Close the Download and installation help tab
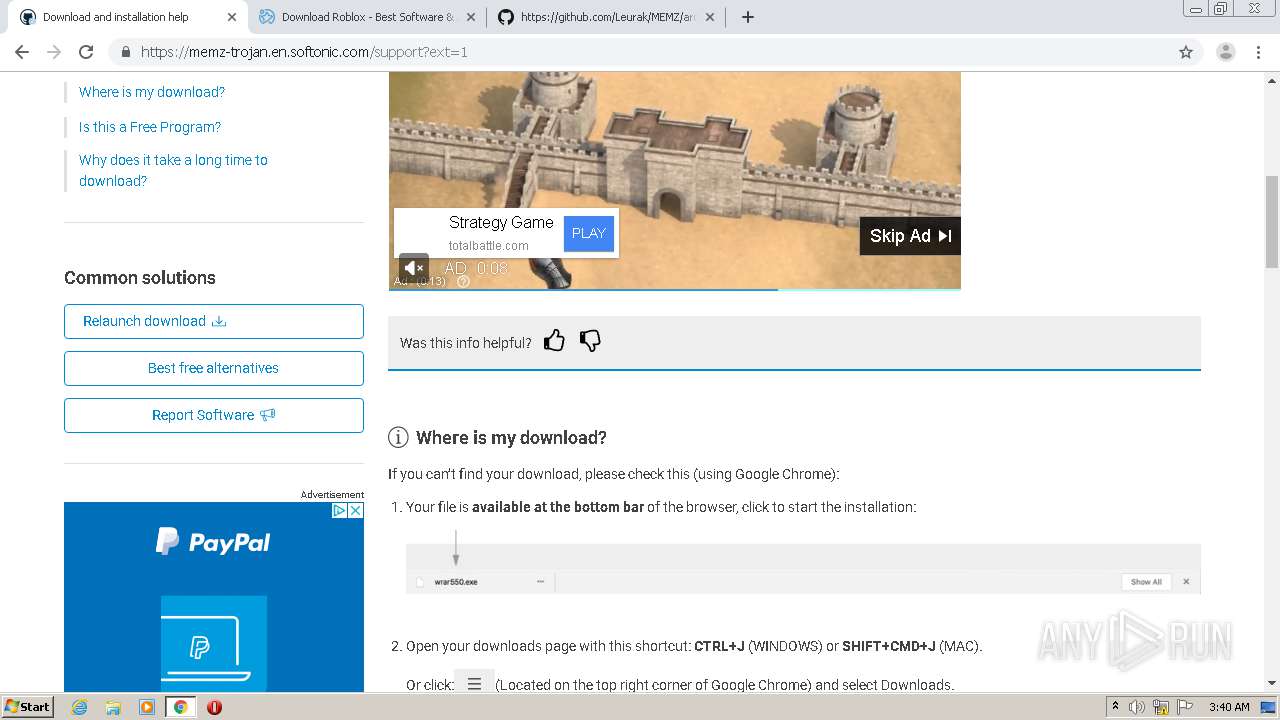 pos(232,17)
